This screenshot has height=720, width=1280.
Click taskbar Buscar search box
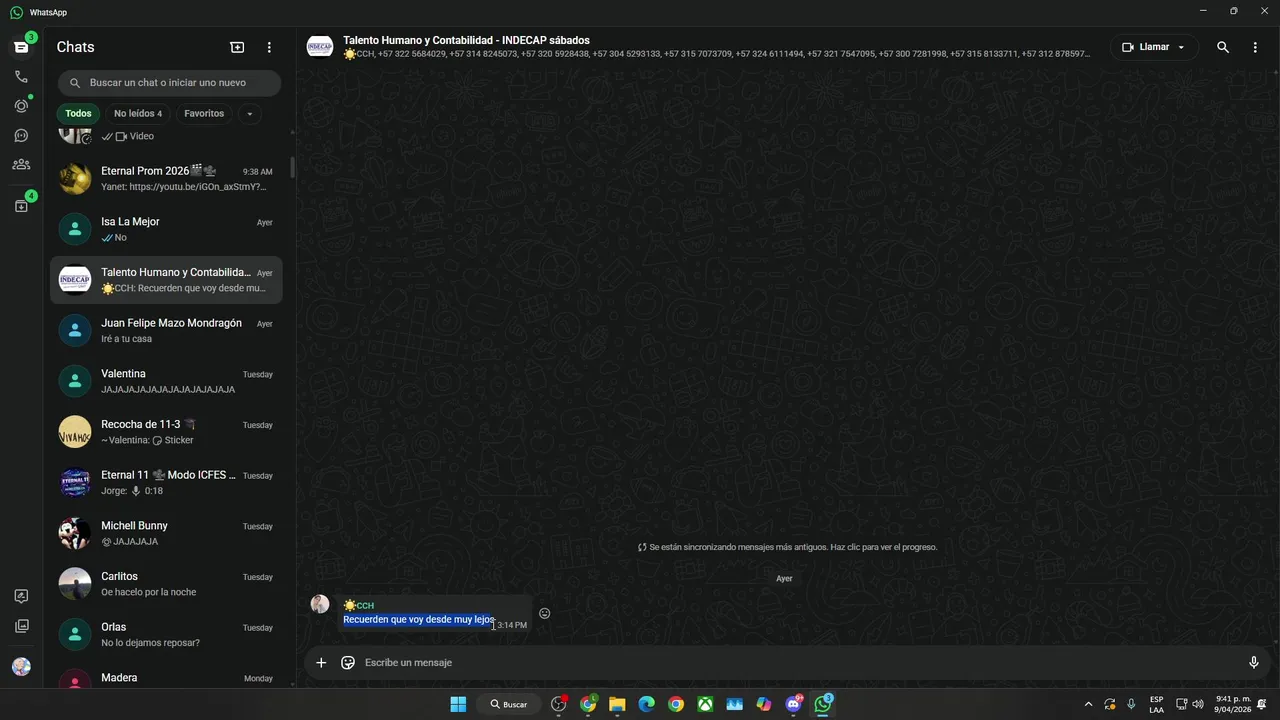(x=509, y=704)
